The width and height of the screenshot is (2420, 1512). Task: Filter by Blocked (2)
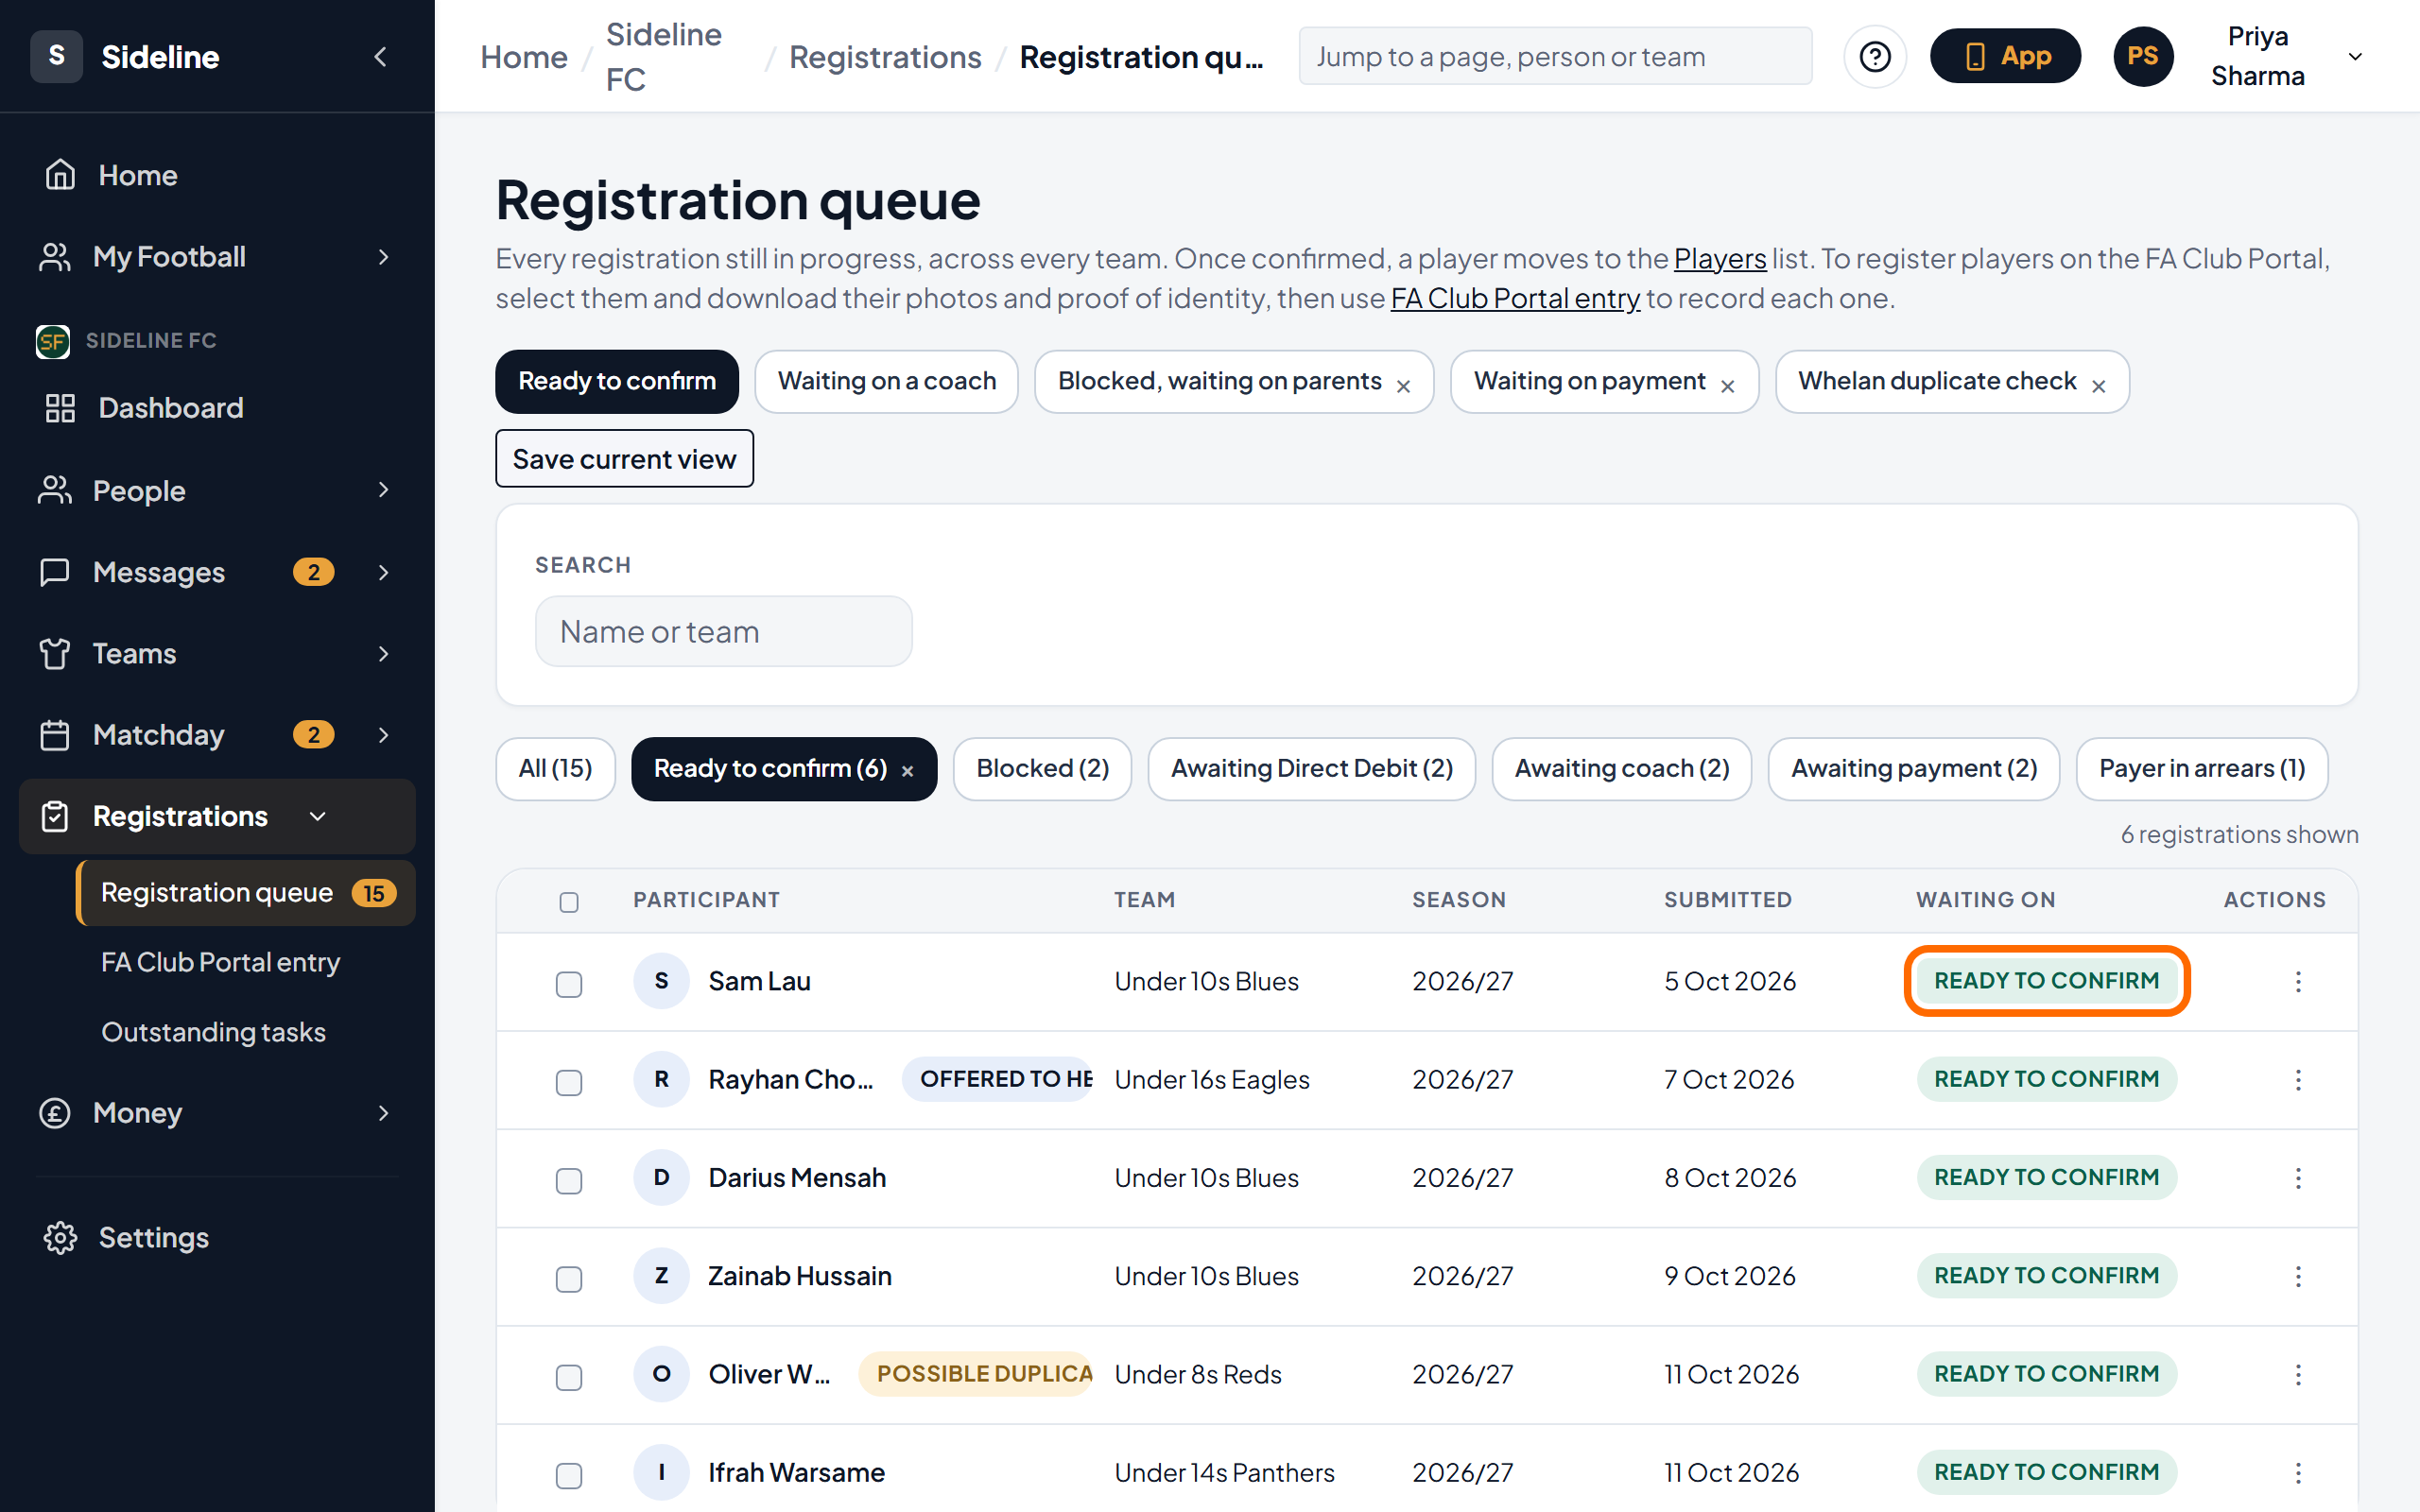click(1042, 768)
